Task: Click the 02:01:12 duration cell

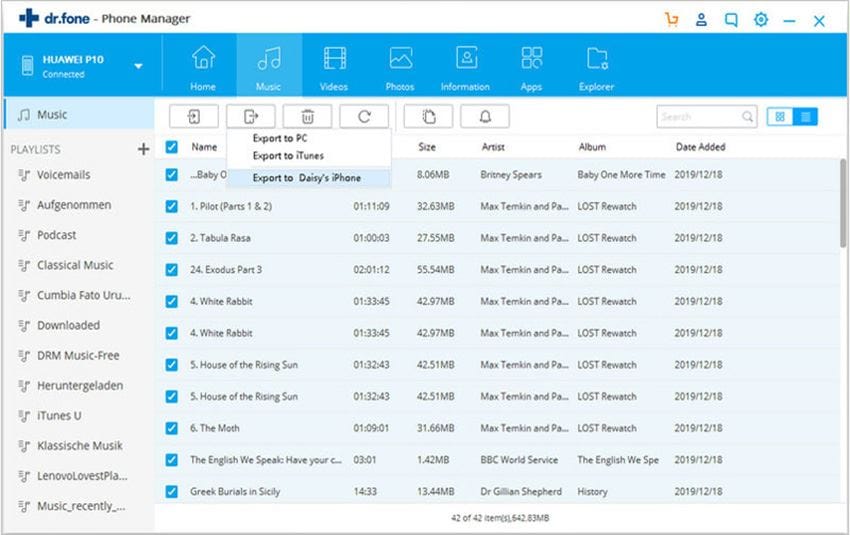Action: (x=371, y=269)
